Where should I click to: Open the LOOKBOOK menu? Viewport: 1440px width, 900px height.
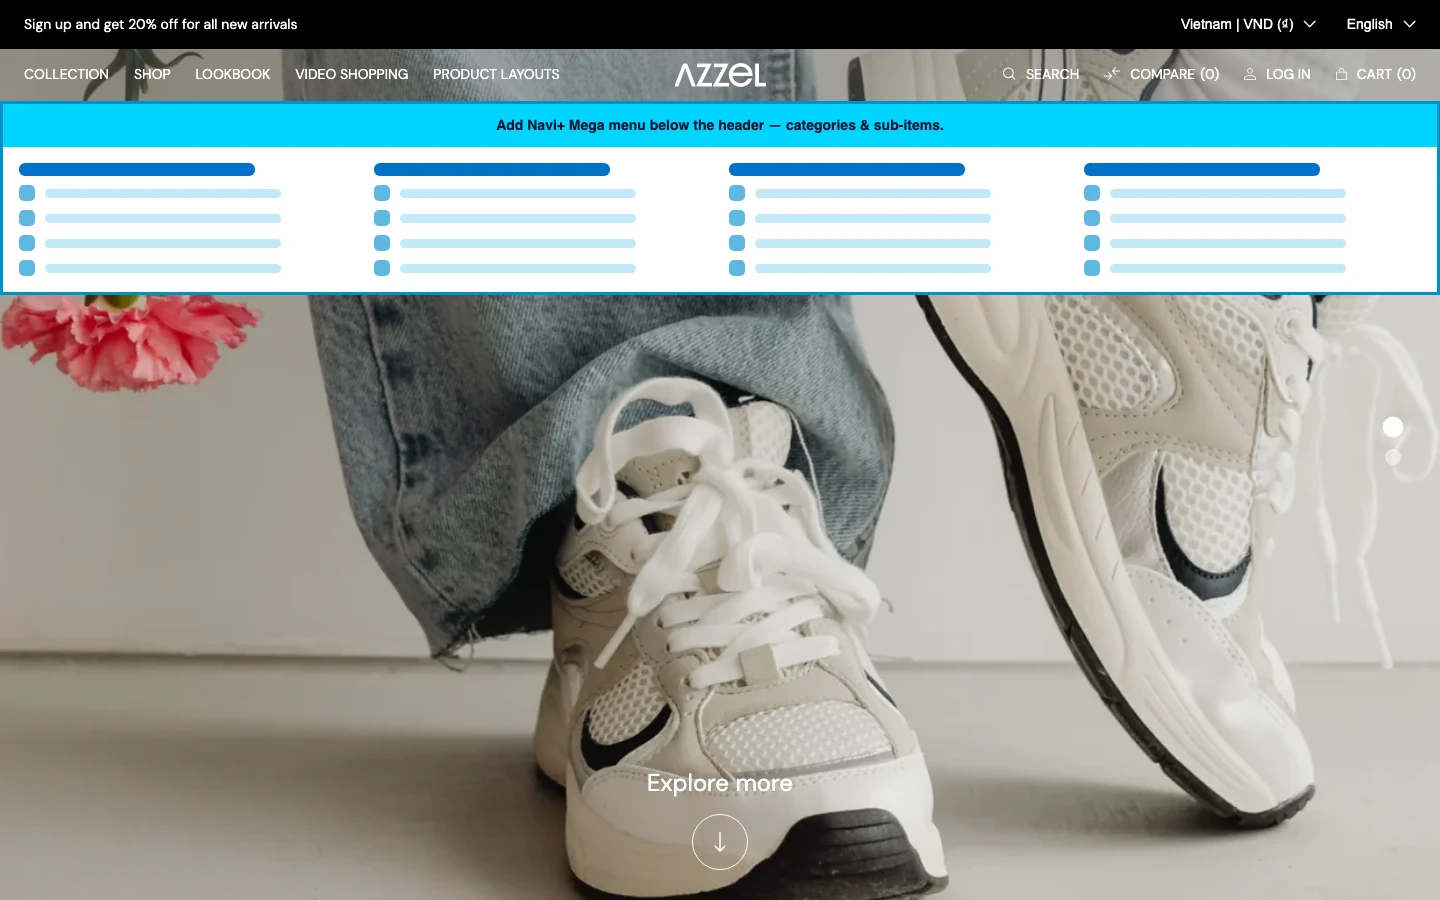(x=232, y=74)
